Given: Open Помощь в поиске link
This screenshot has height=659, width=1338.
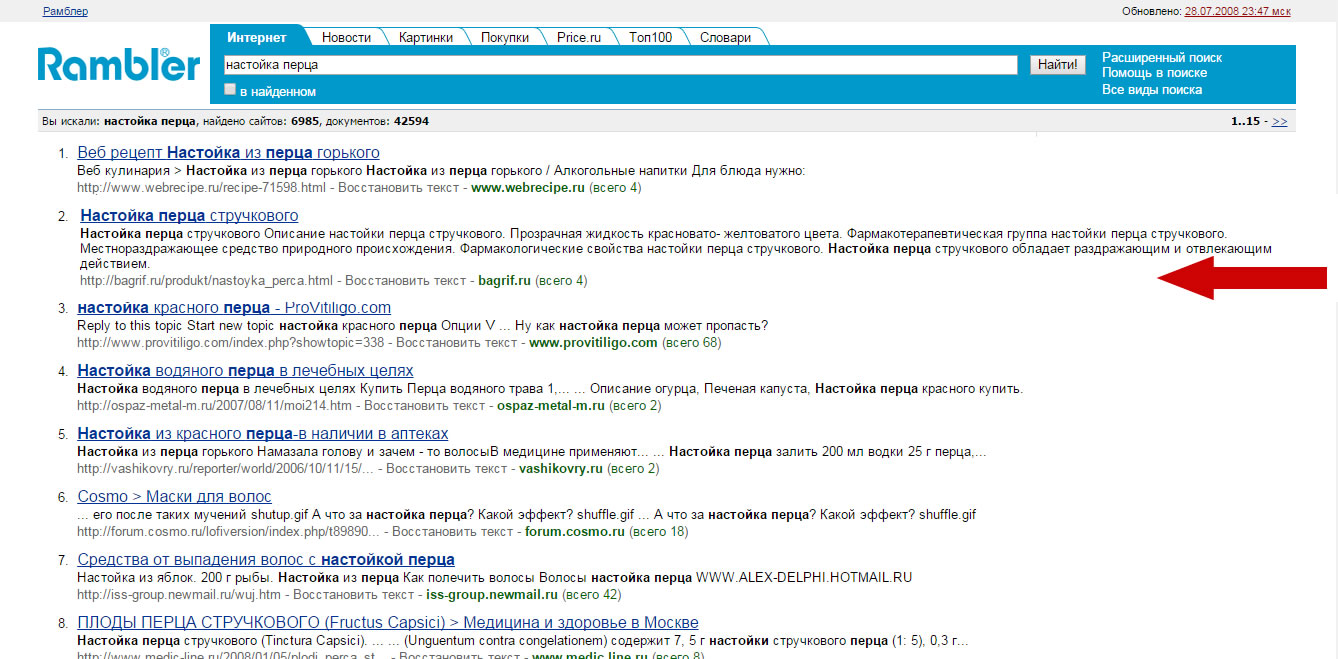Looking at the screenshot, I should tap(1154, 73).
